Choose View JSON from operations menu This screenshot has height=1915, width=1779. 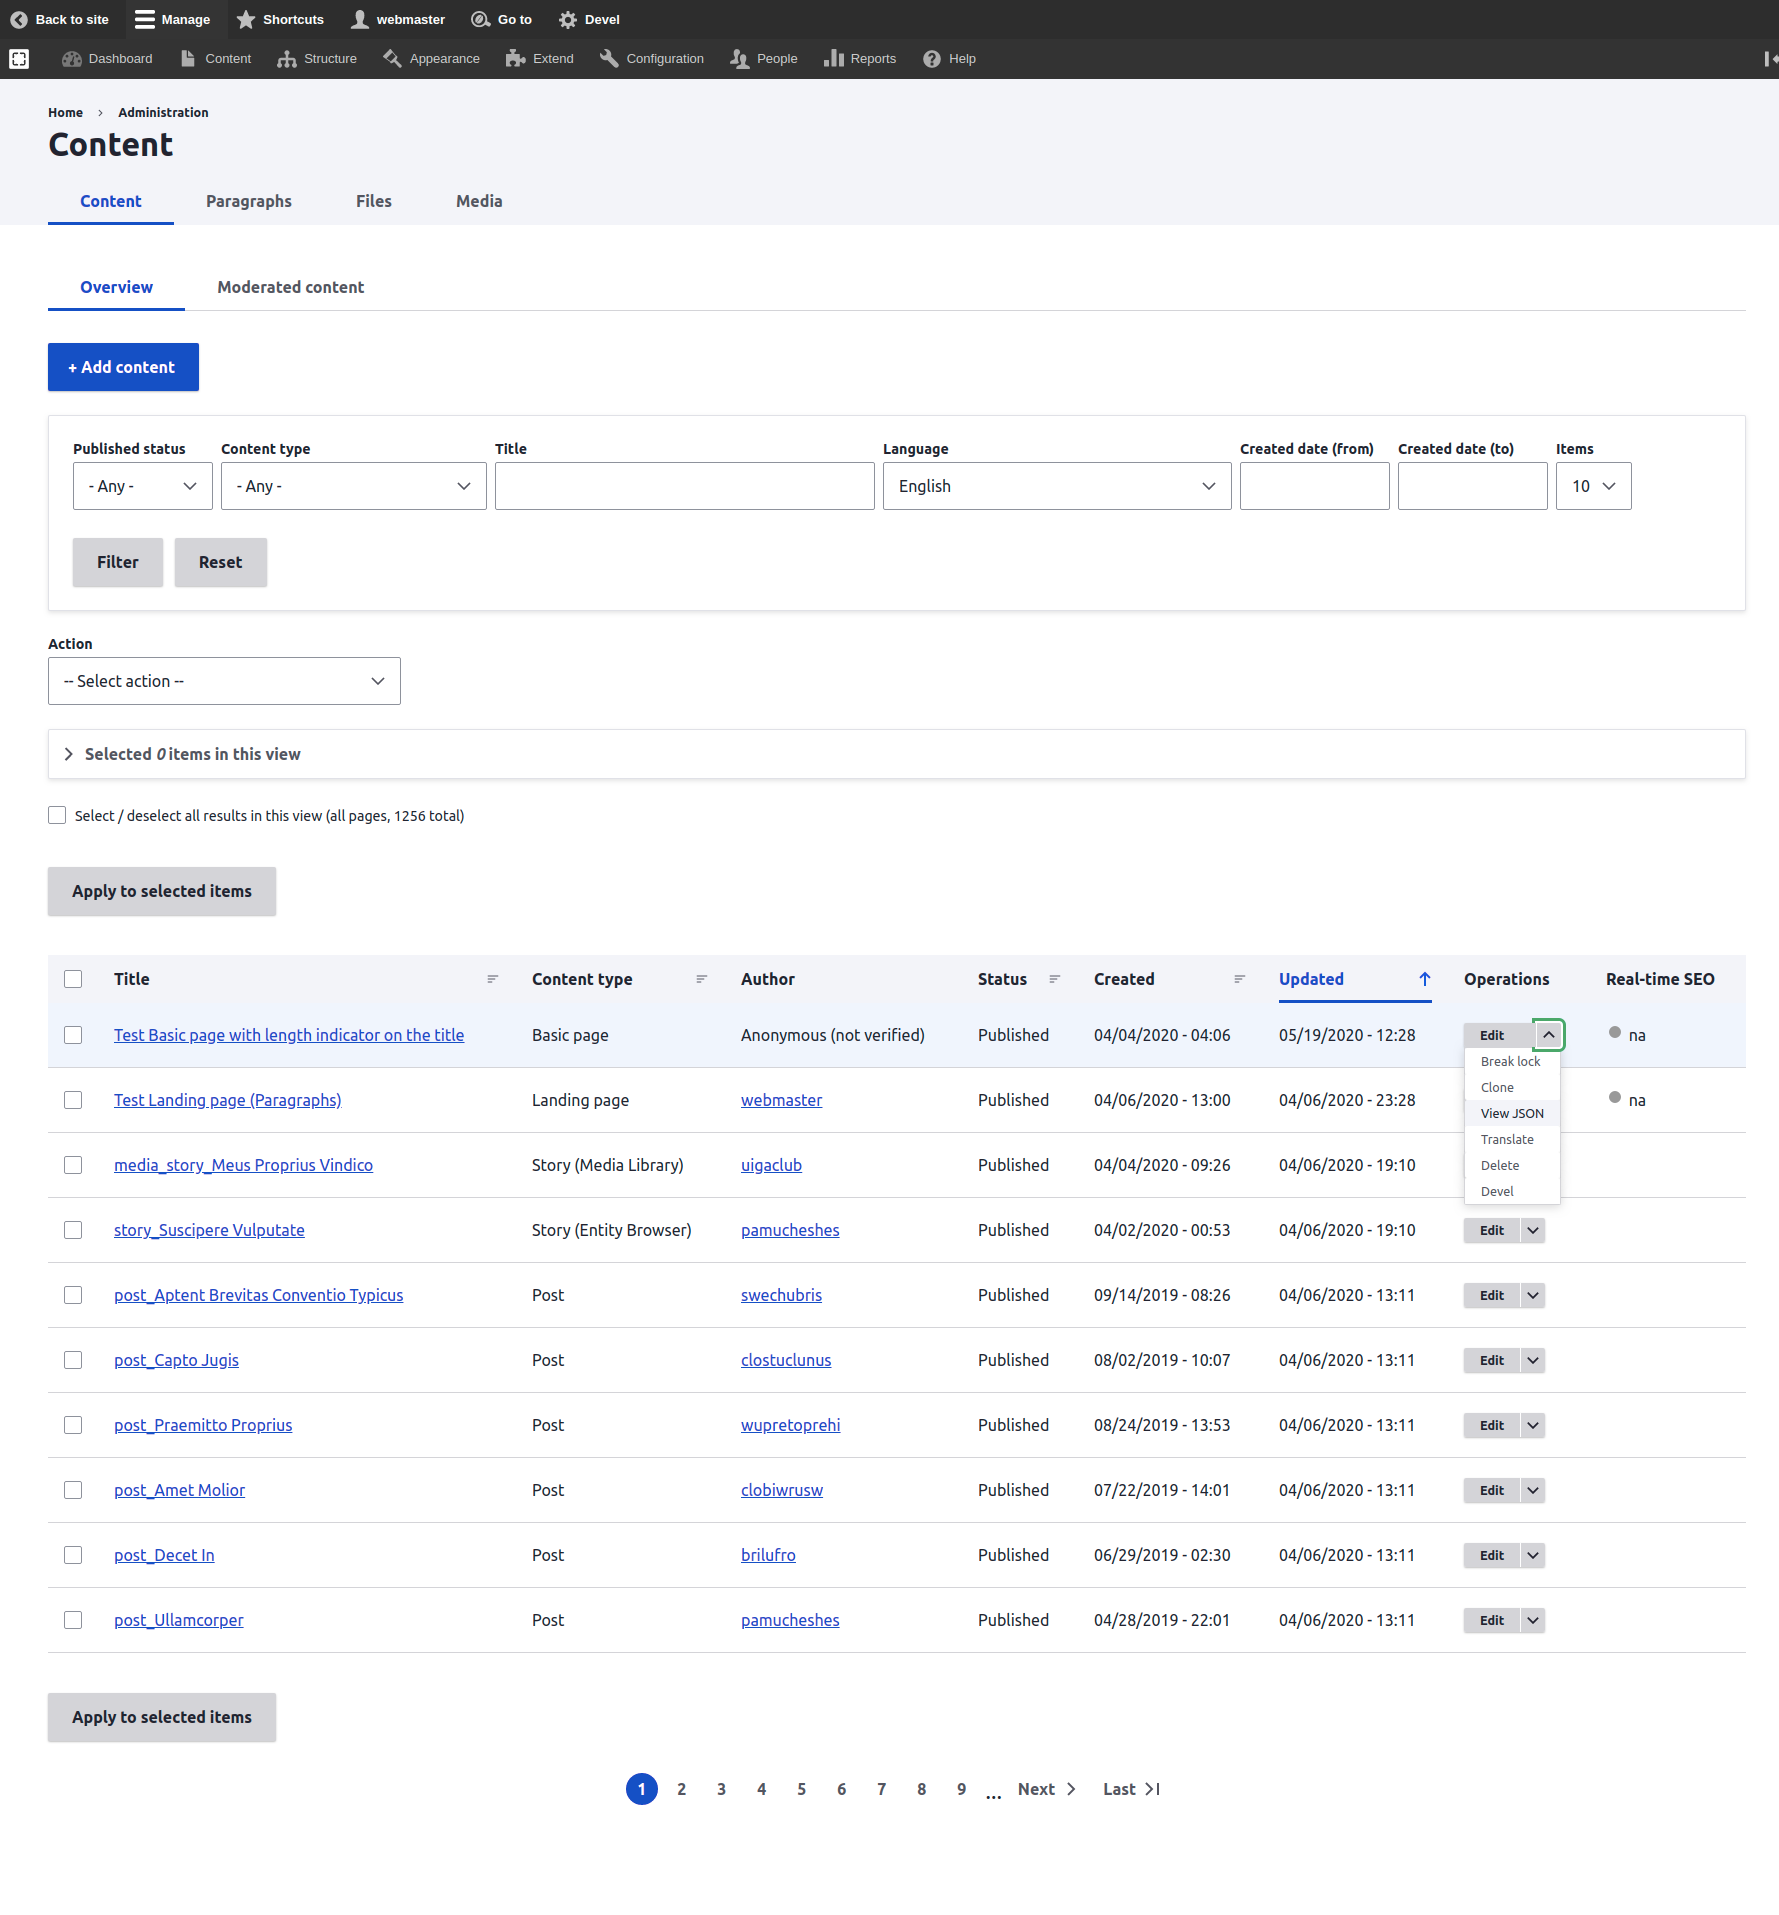[1512, 1114]
